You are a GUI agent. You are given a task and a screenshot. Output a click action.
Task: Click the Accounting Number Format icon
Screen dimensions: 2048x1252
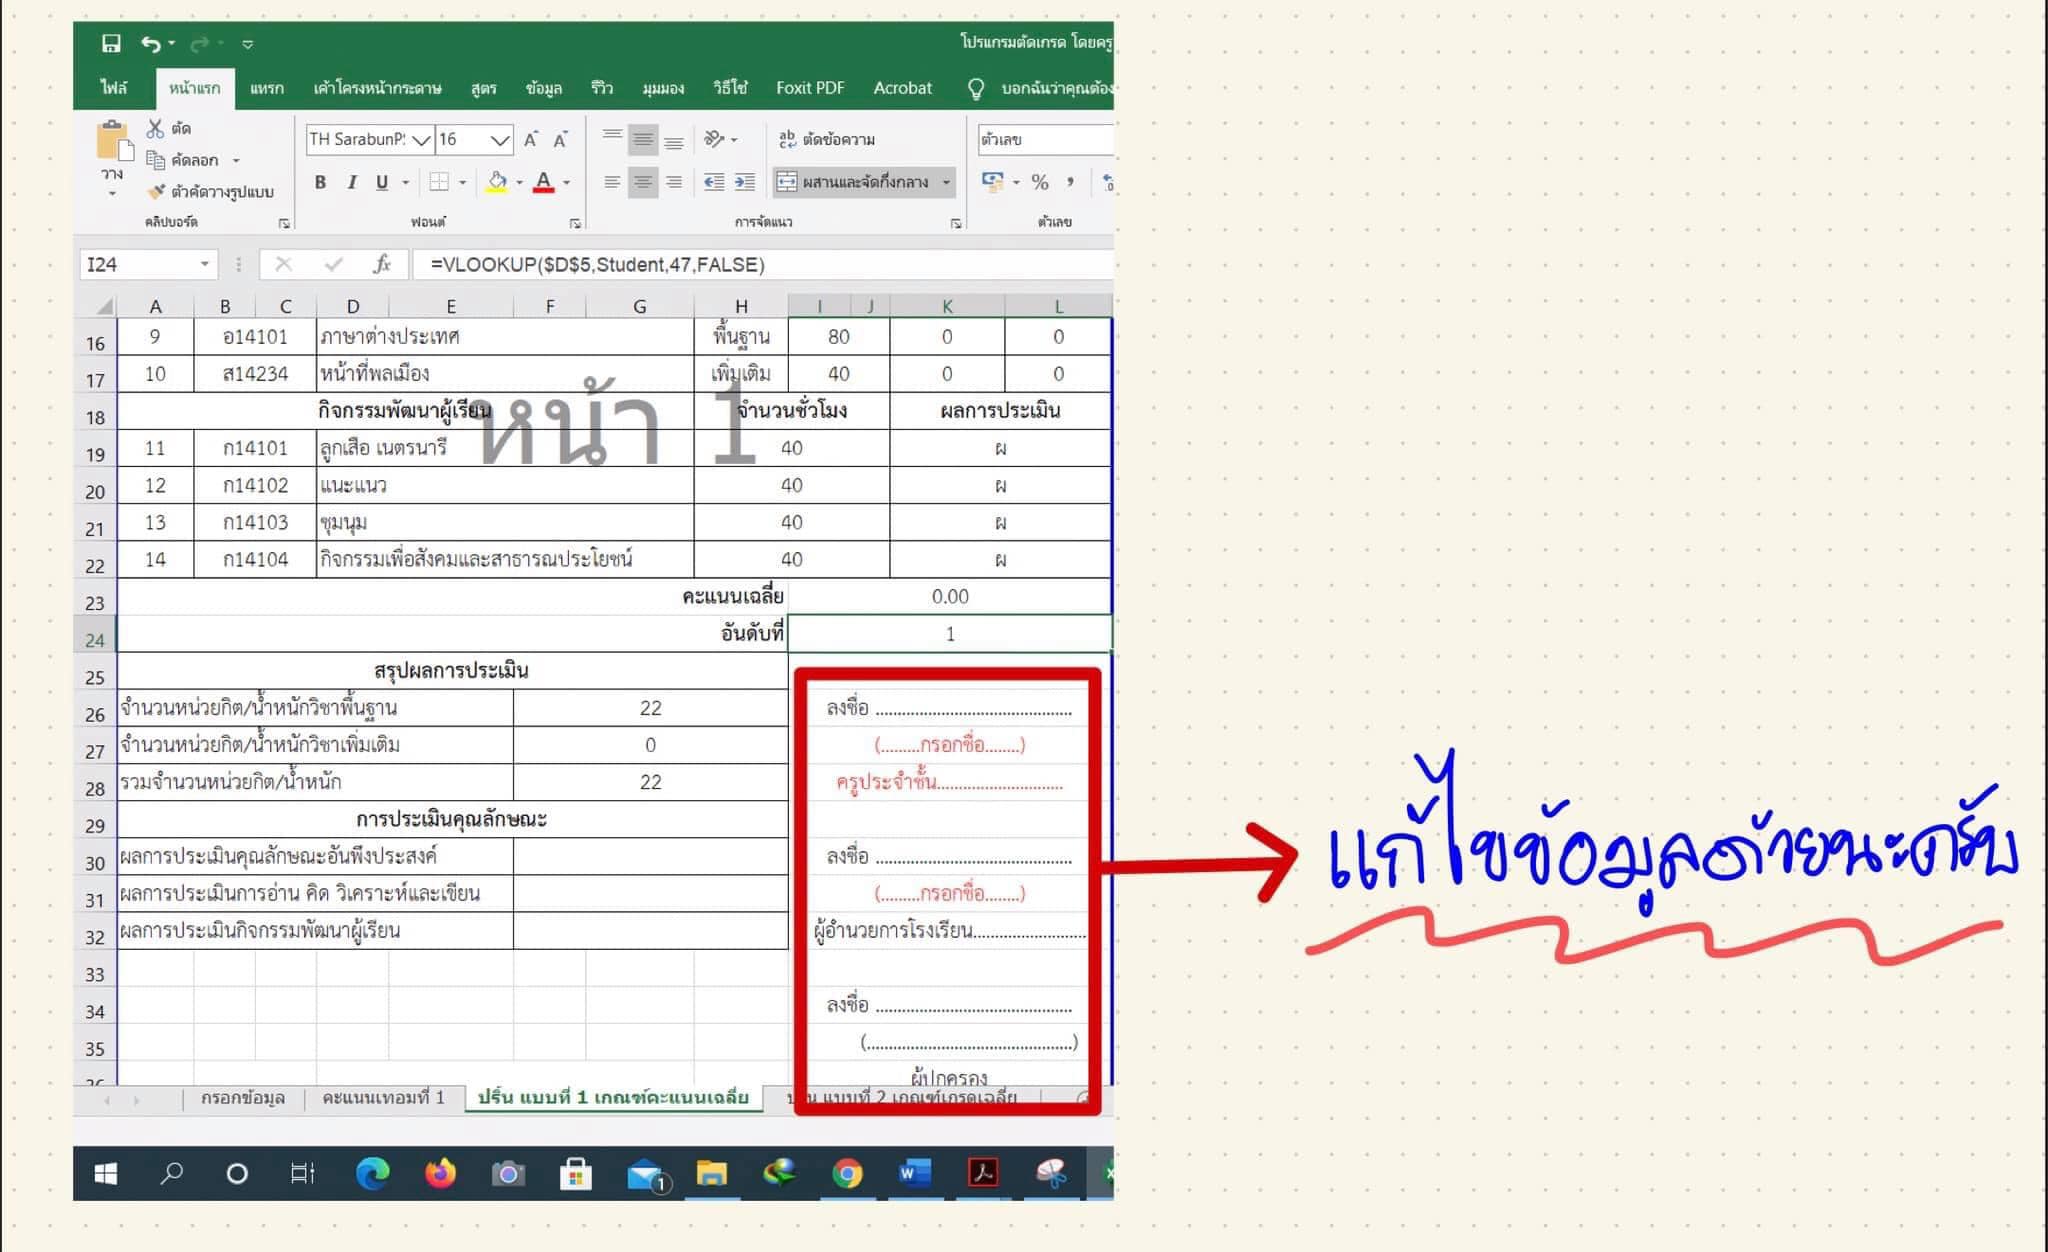tap(992, 181)
